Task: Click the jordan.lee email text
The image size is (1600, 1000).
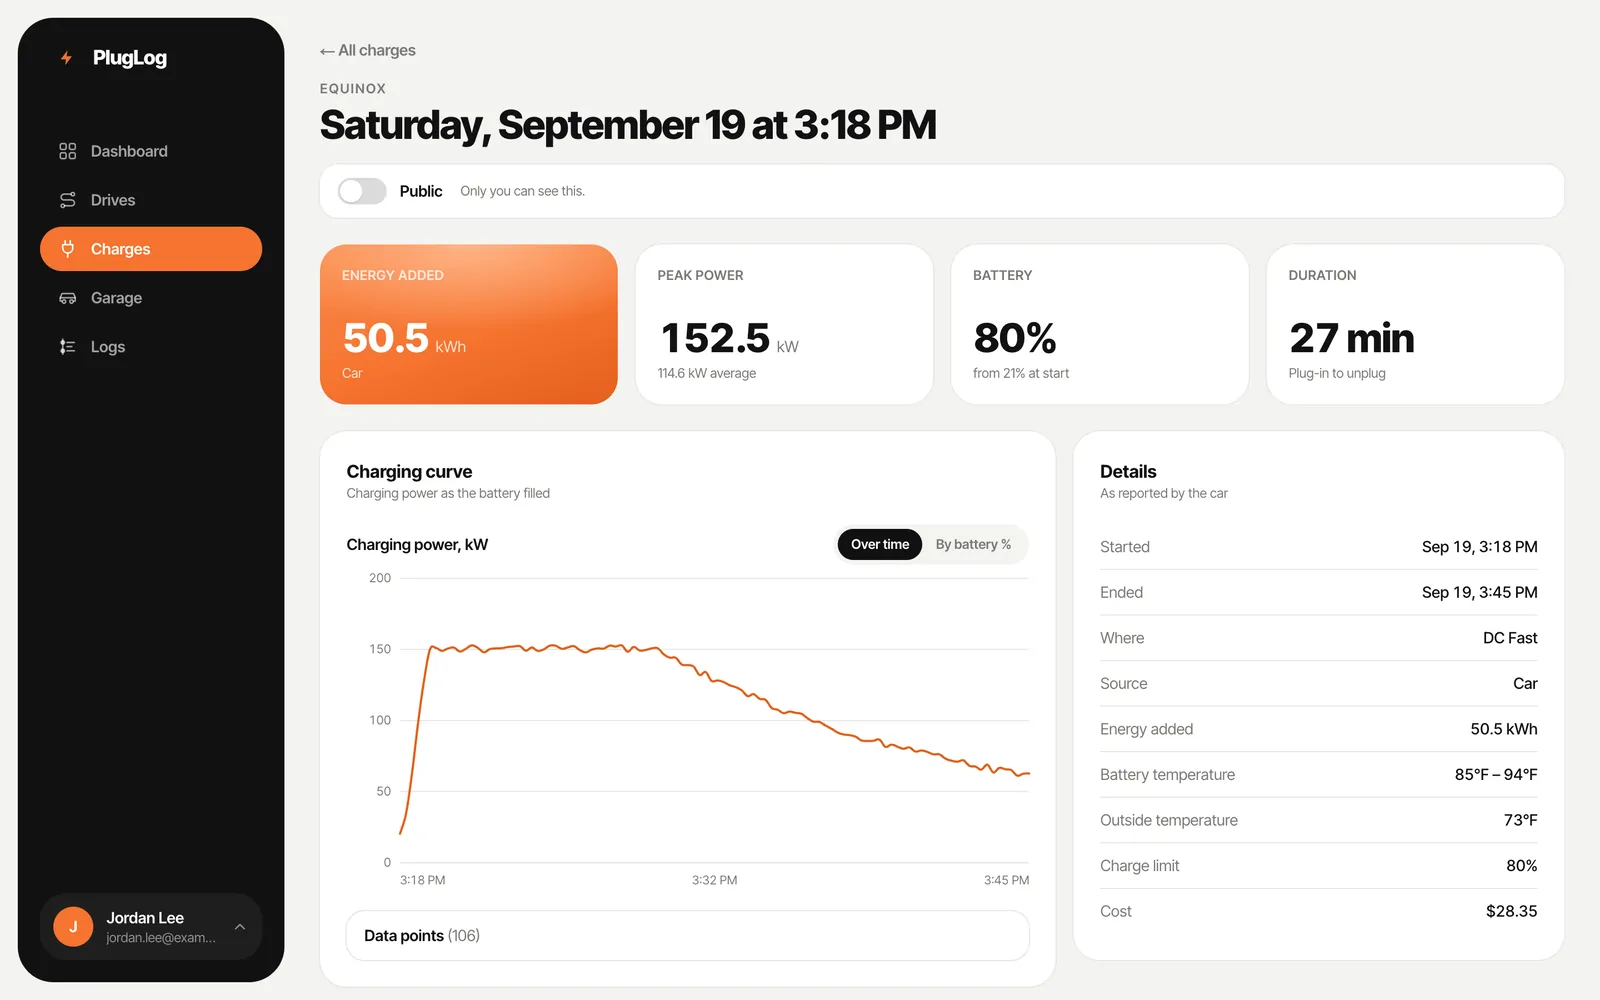Action: pyautogui.click(x=161, y=938)
